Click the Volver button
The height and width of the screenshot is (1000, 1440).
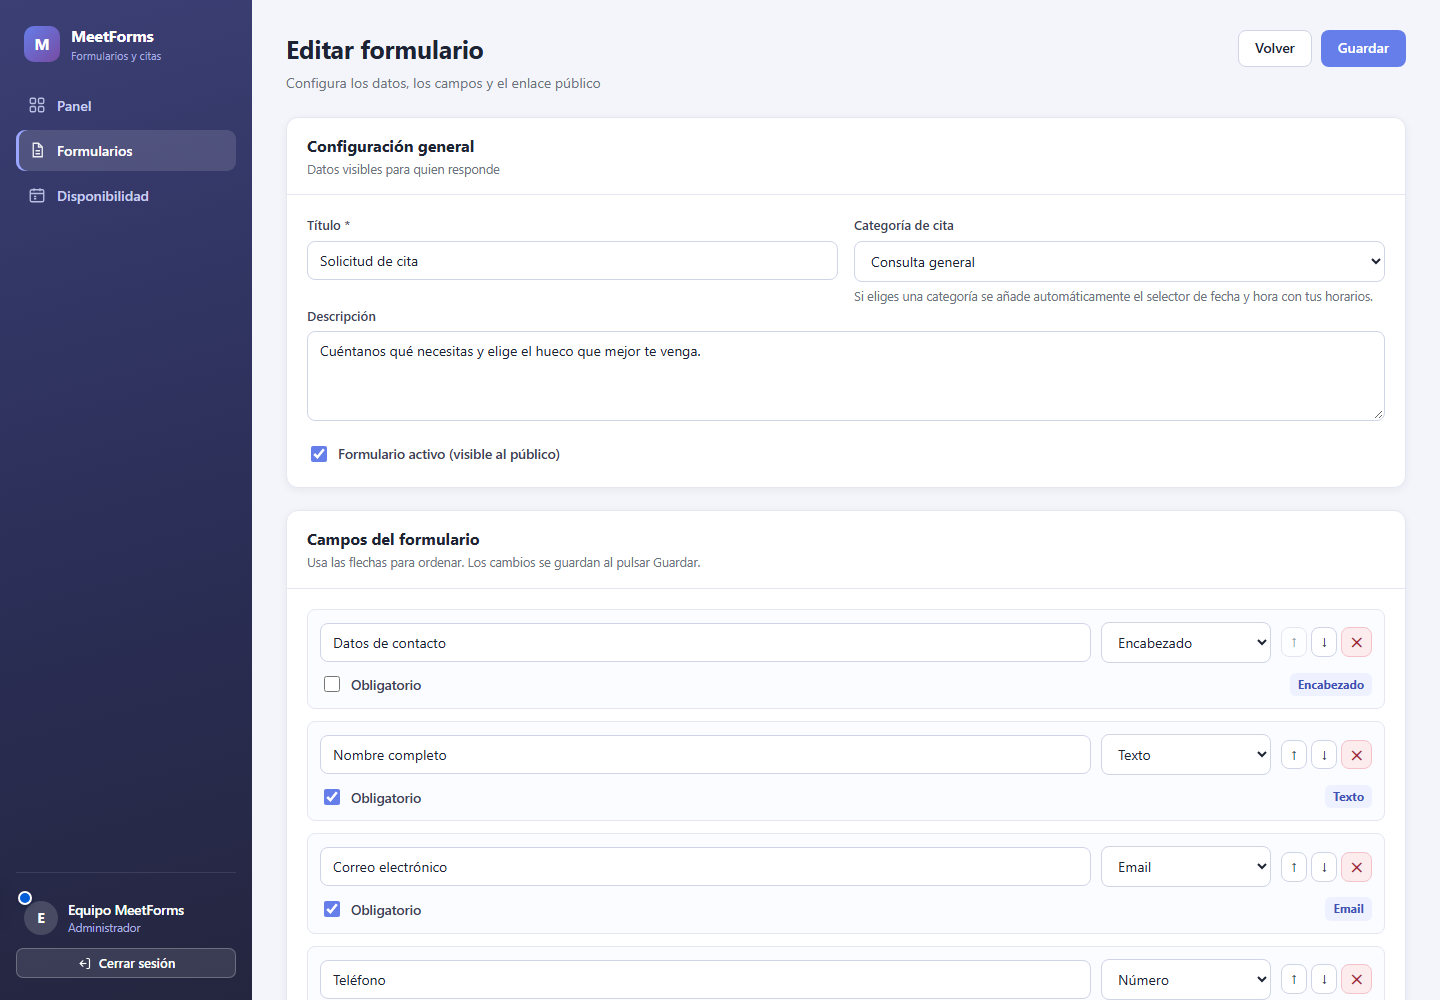click(x=1275, y=48)
